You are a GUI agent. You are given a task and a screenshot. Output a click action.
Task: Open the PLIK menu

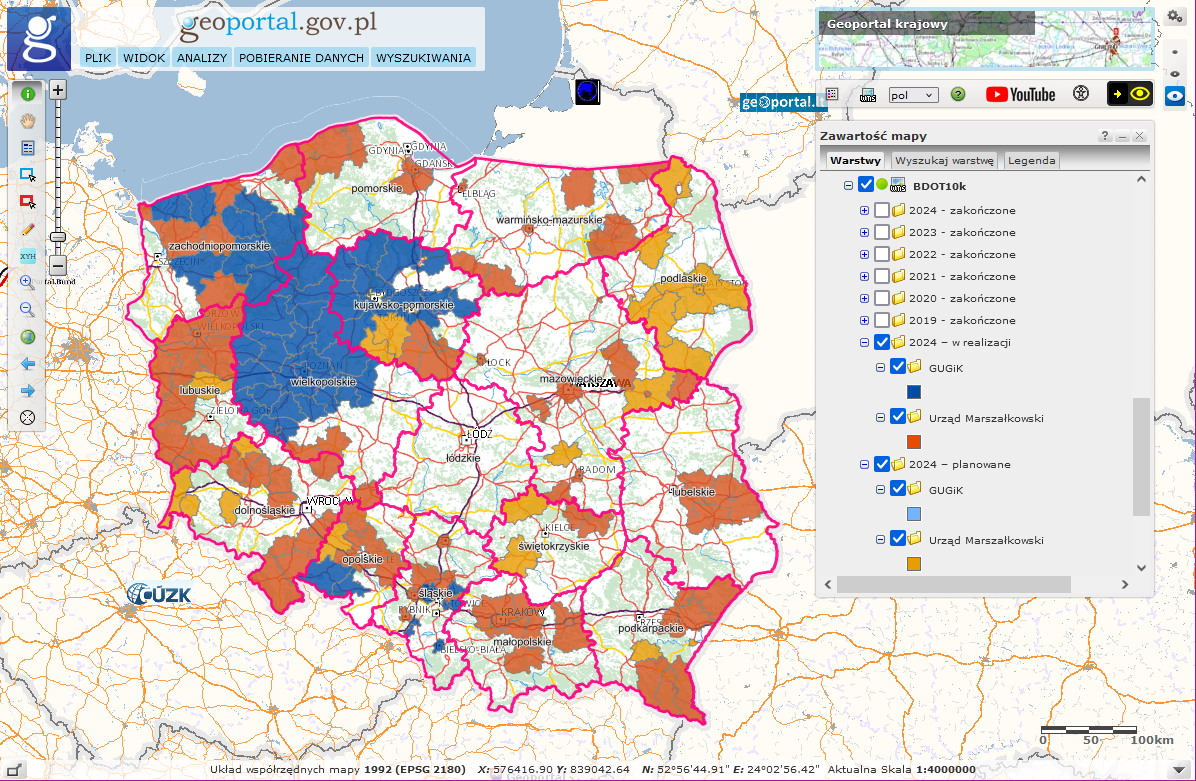pos(98,57)
